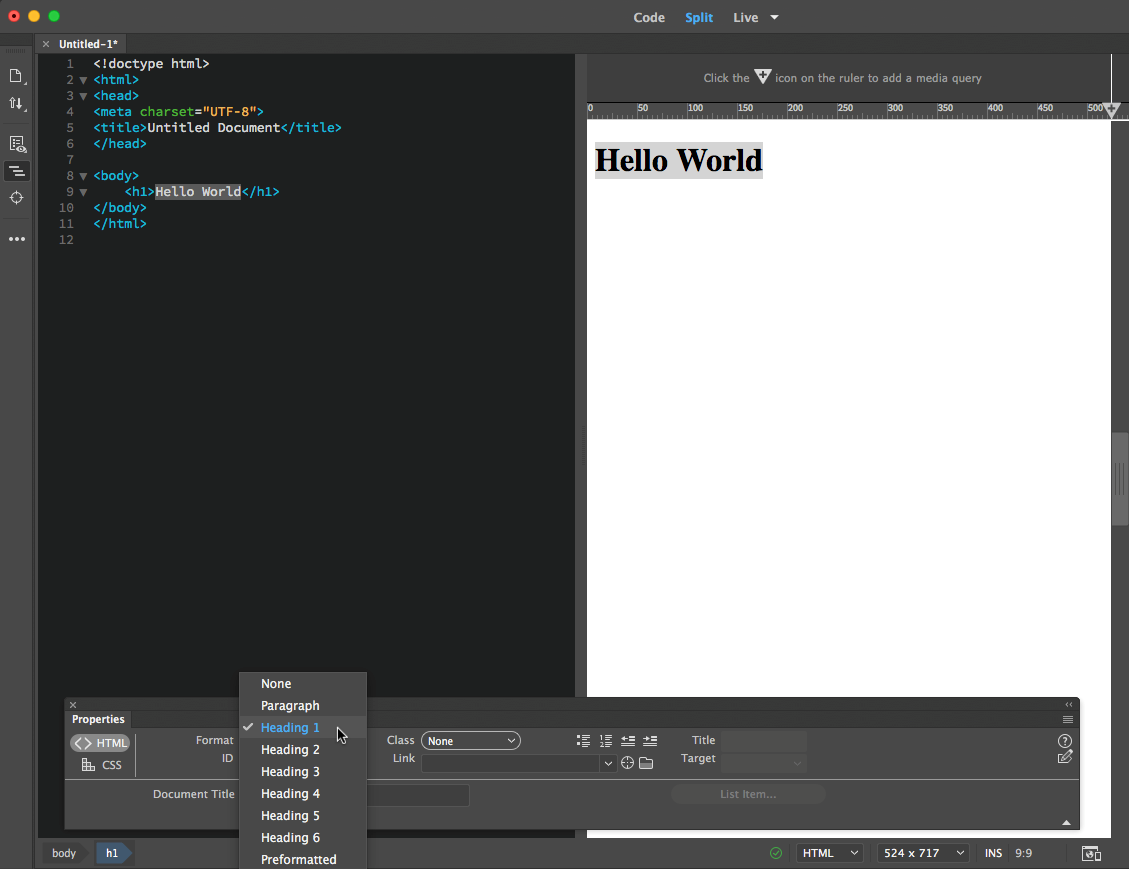Click the unordered list icon
Viewport: 1129px width, 869px height.
point(583,741)
